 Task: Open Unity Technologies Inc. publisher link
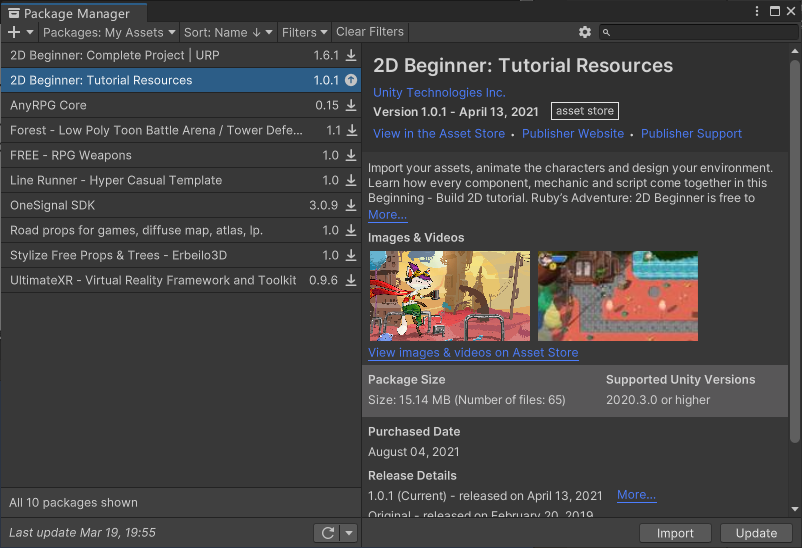(x=439, y=93)
